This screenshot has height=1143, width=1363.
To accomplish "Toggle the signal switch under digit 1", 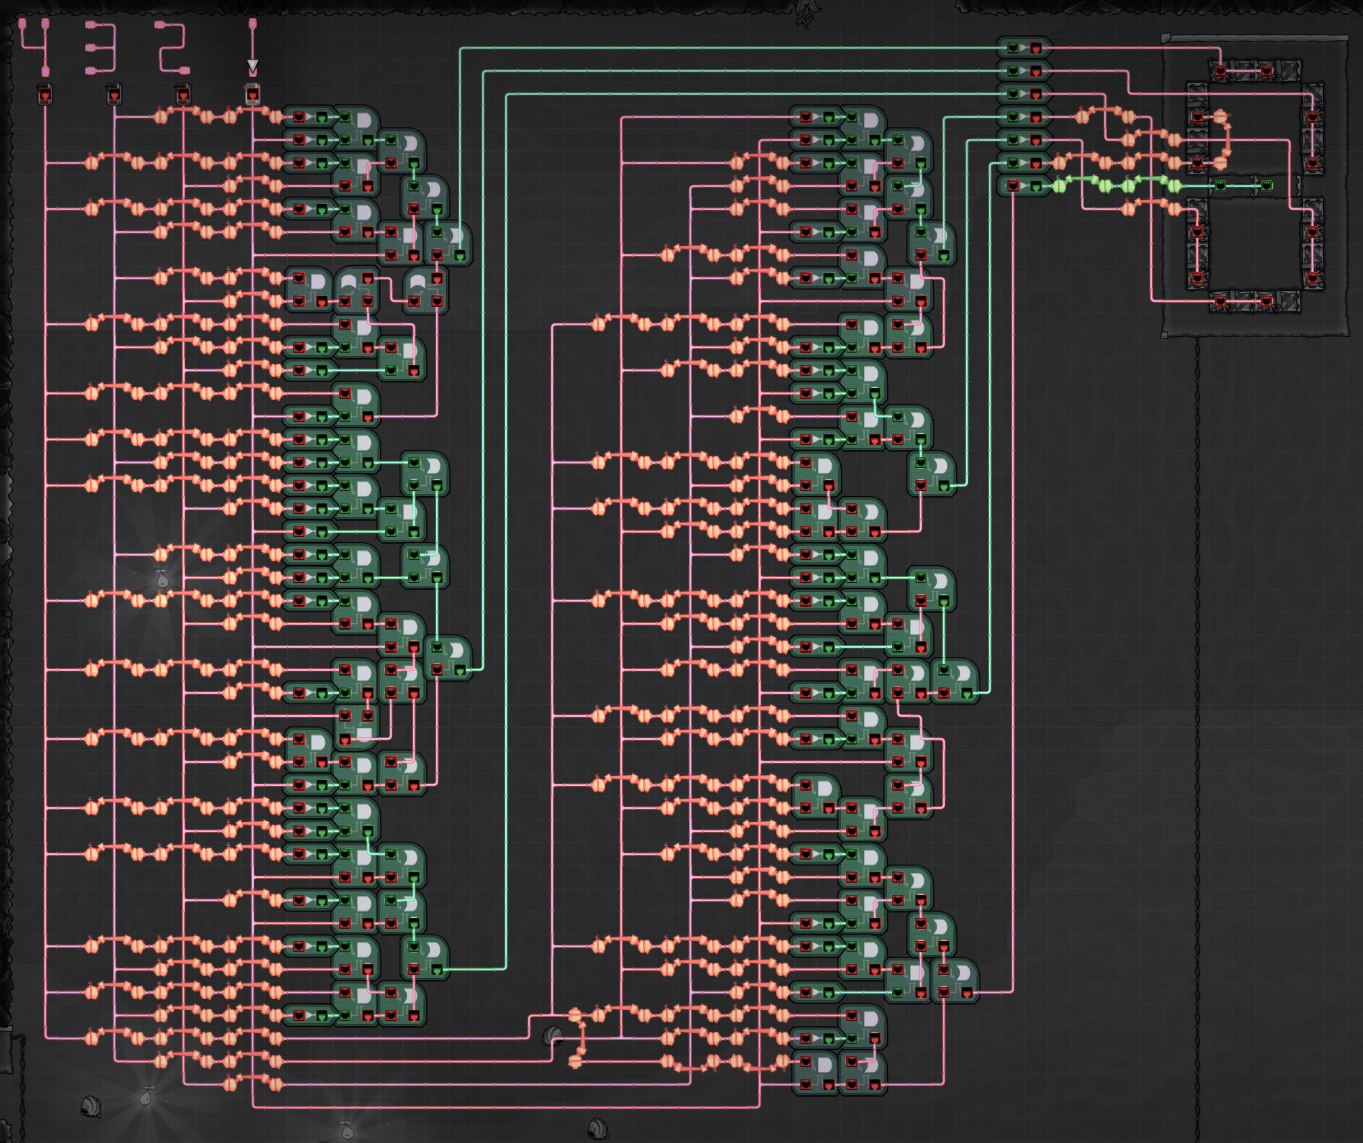I will coord(252,95).
